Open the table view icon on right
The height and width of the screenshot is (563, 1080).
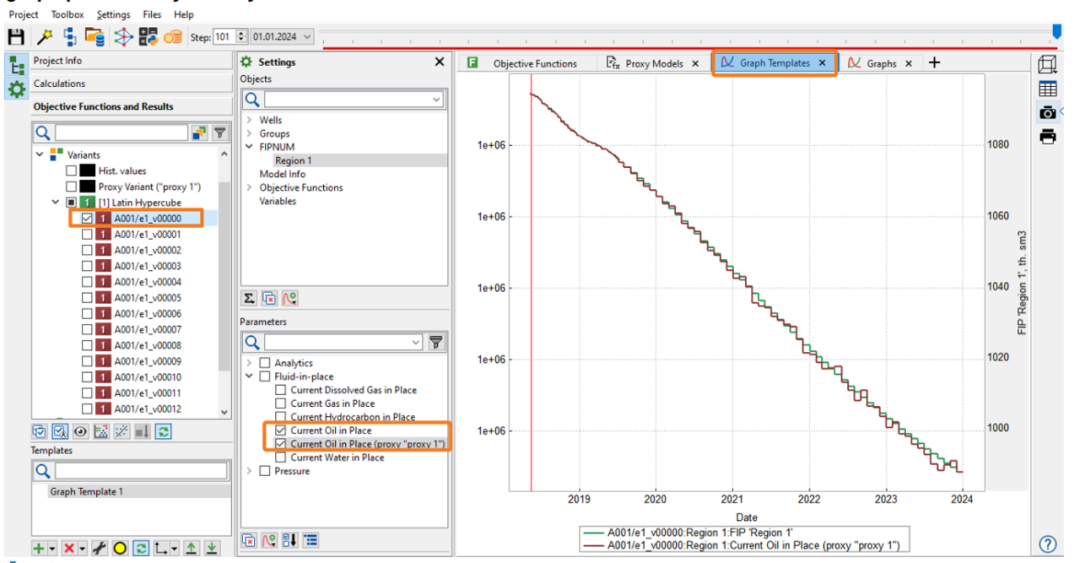(1047, 89)
